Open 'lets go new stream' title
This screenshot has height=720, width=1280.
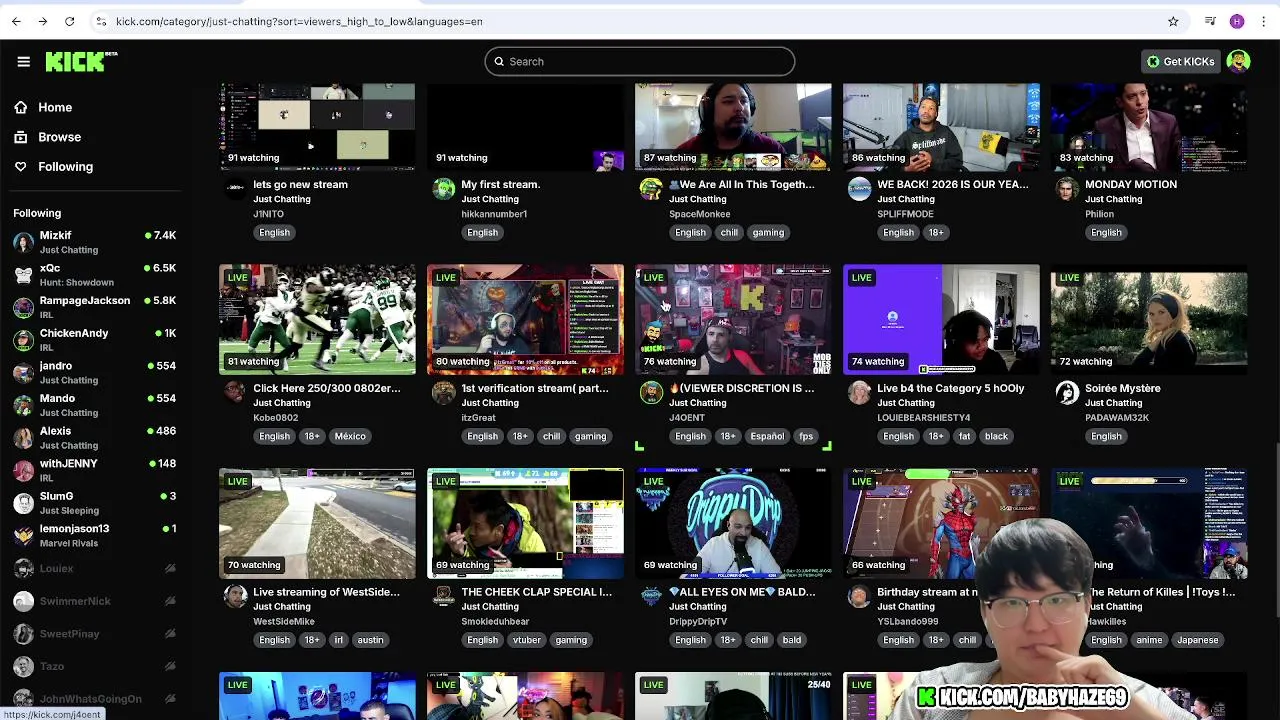(x=300, y=184)
